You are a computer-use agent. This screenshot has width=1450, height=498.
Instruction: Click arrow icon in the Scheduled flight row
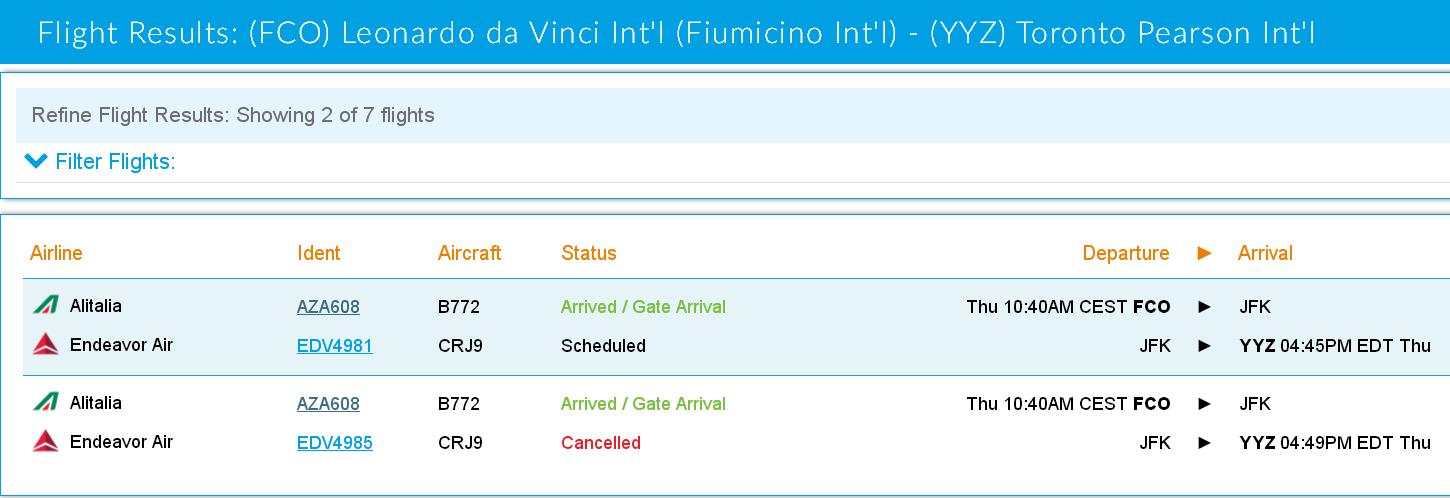coord(1204,346)
